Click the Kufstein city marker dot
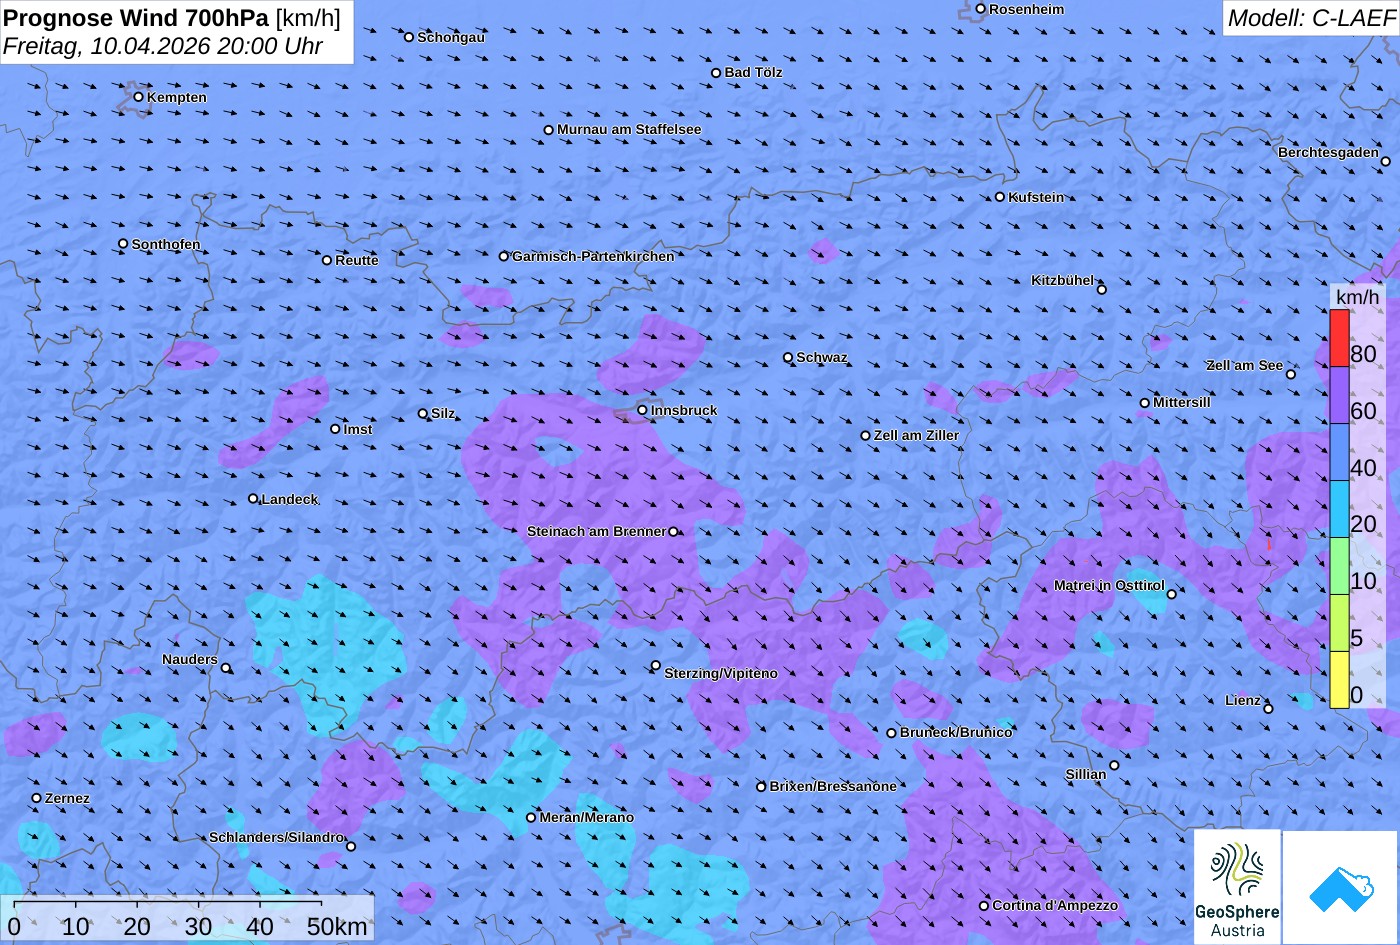The height and width of the screenshot is (945, 1400). tap(1000, 197)
